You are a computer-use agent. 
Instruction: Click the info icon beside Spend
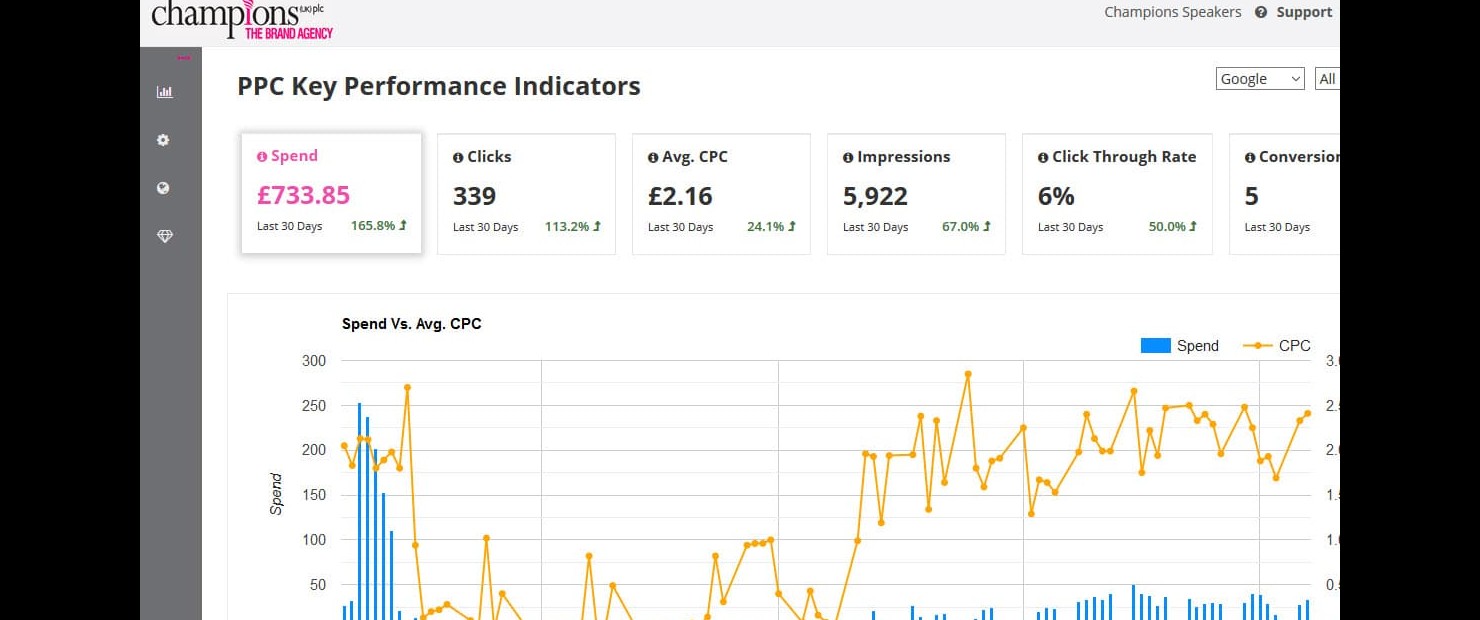[262, 157]
